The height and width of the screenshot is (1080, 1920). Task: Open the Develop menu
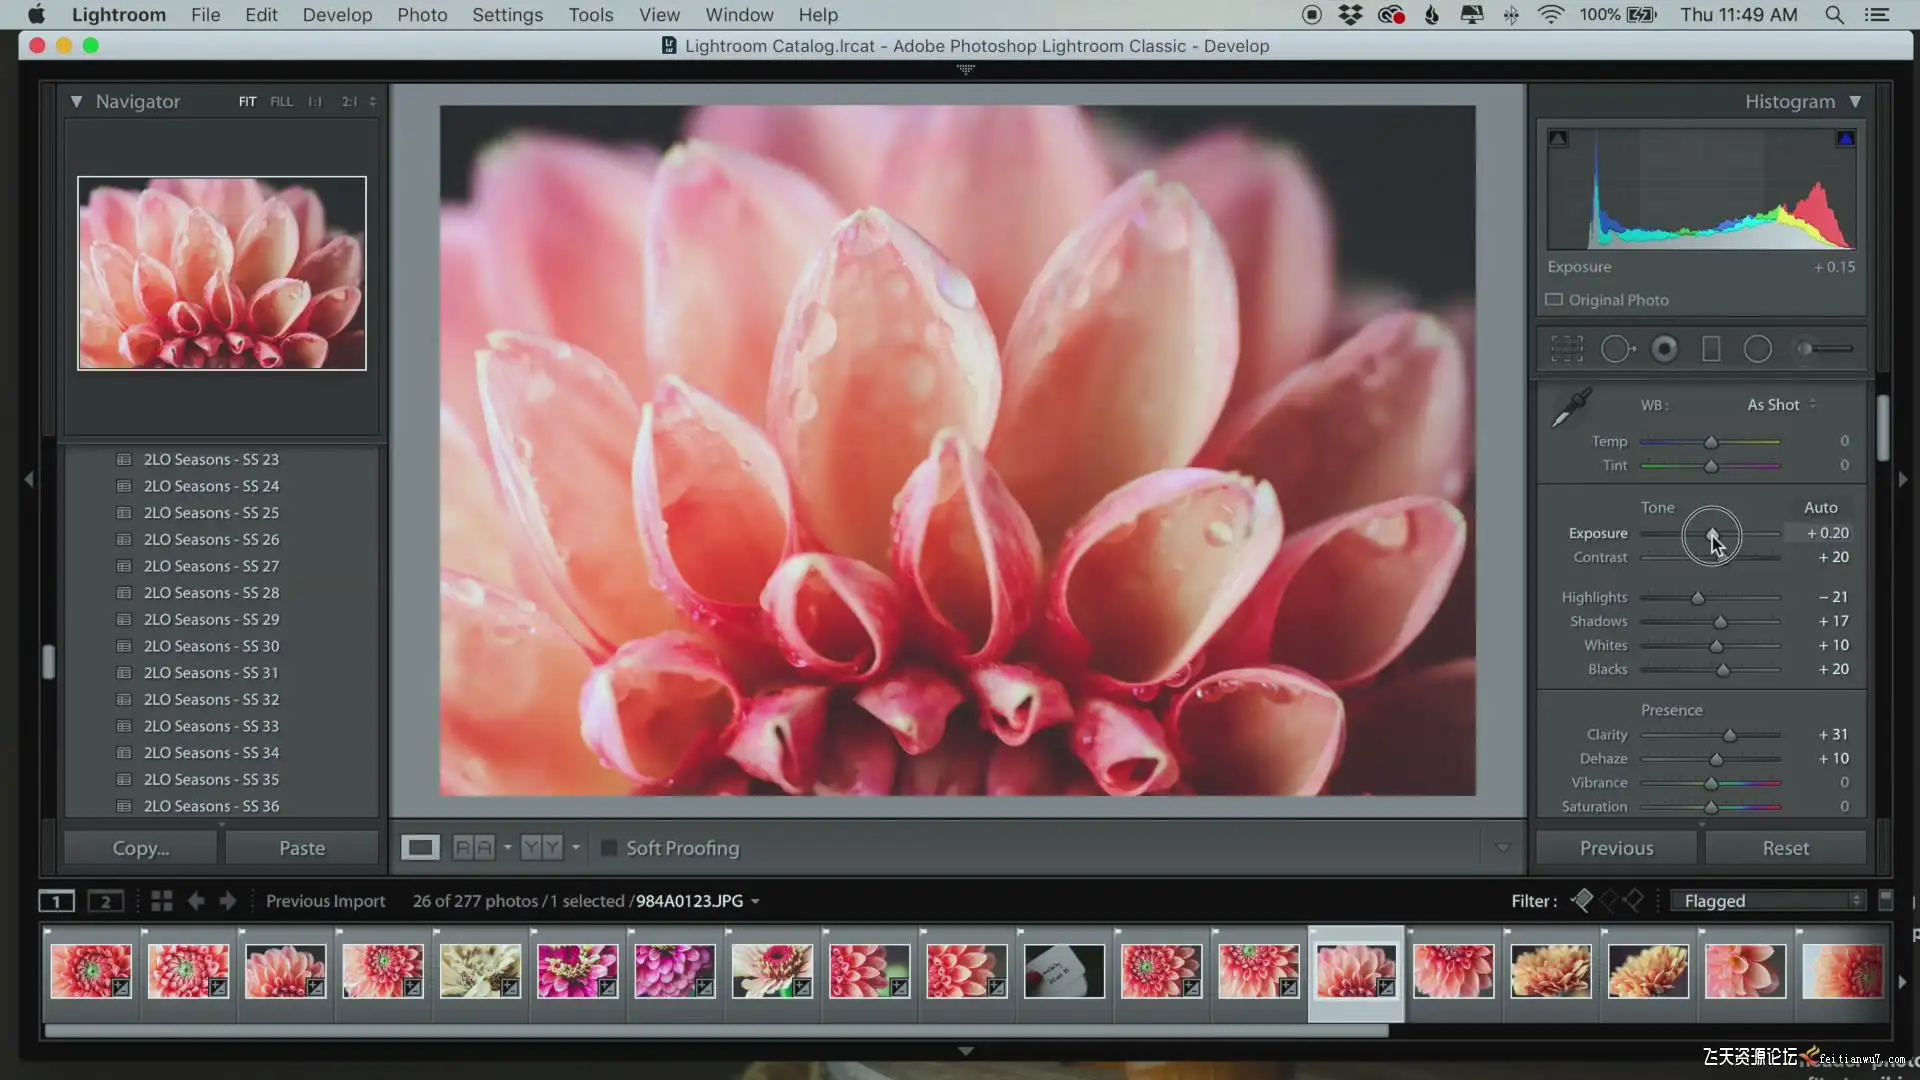[x=337, y=15]
